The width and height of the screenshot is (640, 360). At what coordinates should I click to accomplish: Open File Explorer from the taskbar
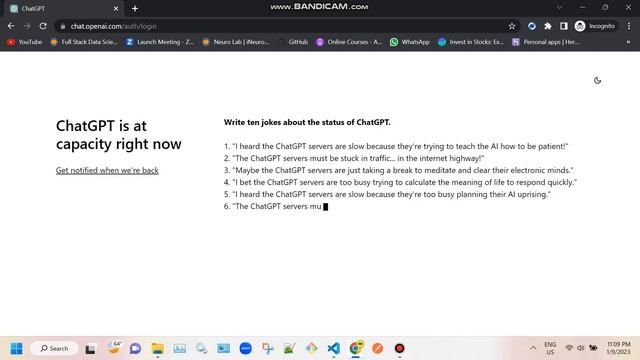158,348
